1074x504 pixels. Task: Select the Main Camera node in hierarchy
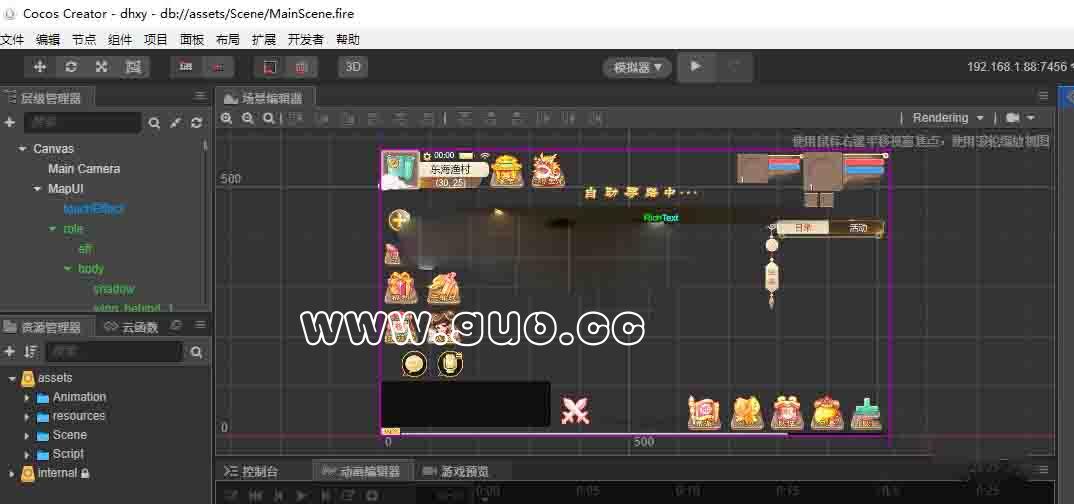click(84, 169)
